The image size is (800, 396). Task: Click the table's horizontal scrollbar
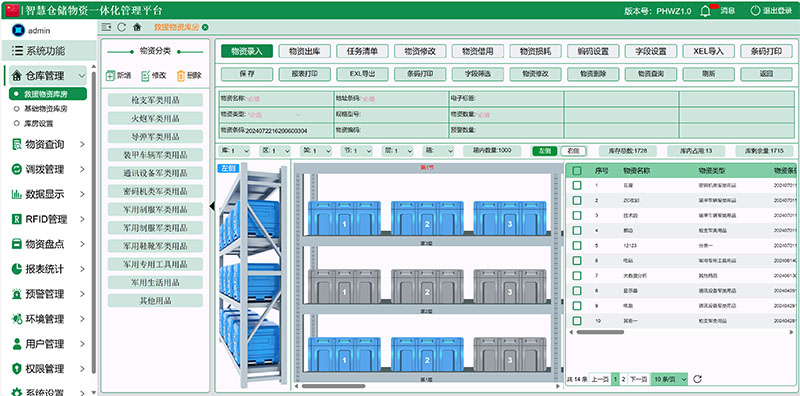pos(600,332)
